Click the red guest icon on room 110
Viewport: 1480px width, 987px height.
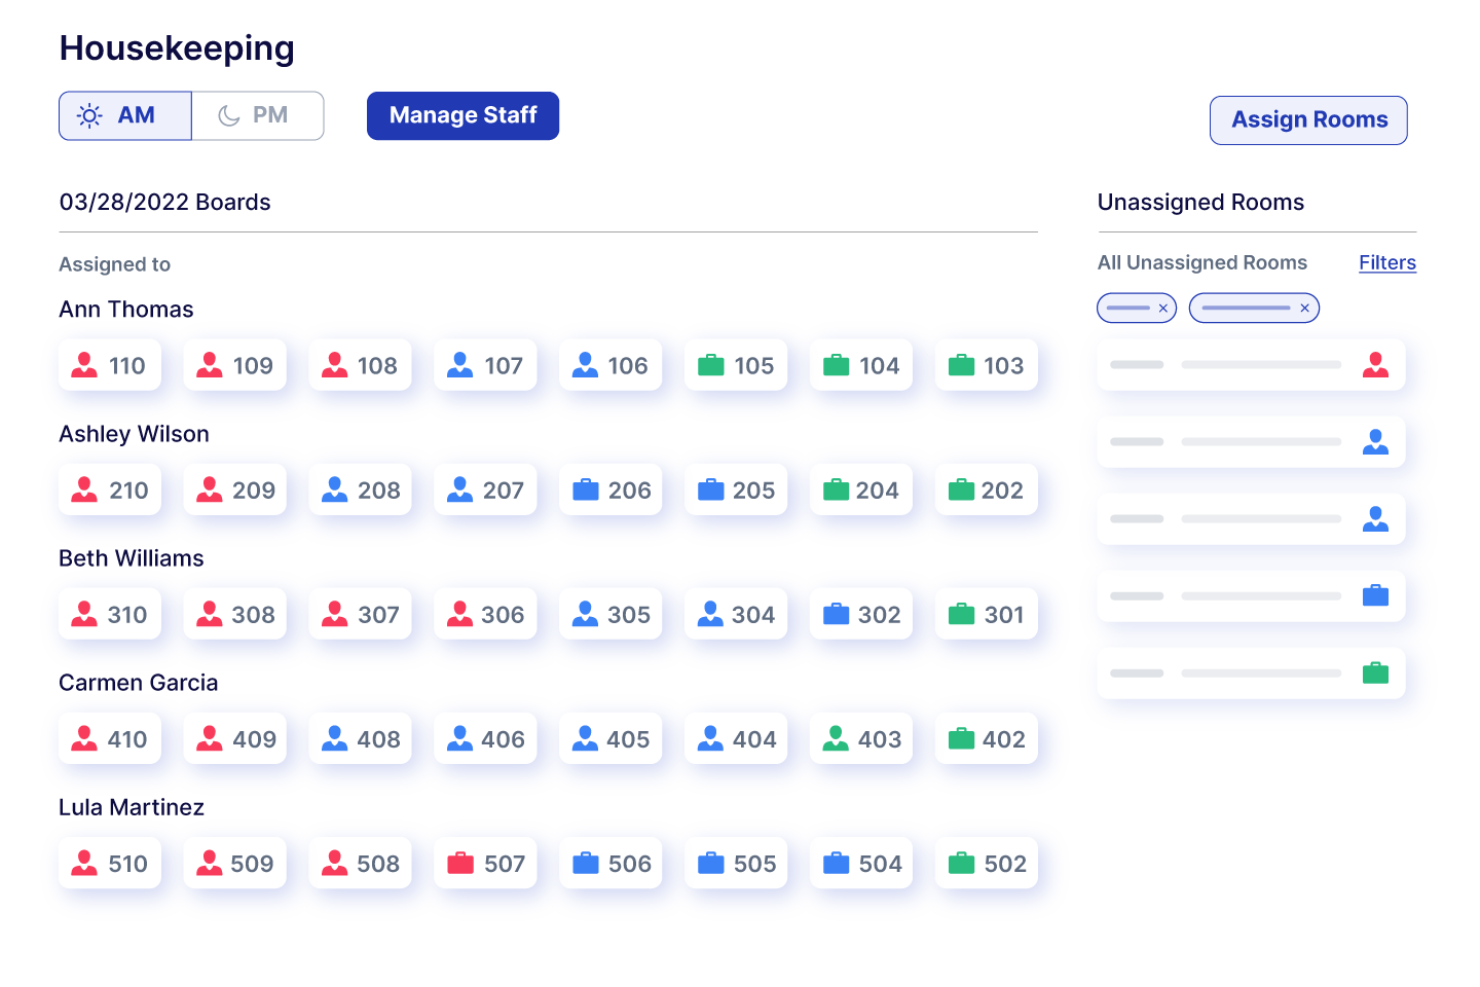pyautogui.click(x=85, y=364)
